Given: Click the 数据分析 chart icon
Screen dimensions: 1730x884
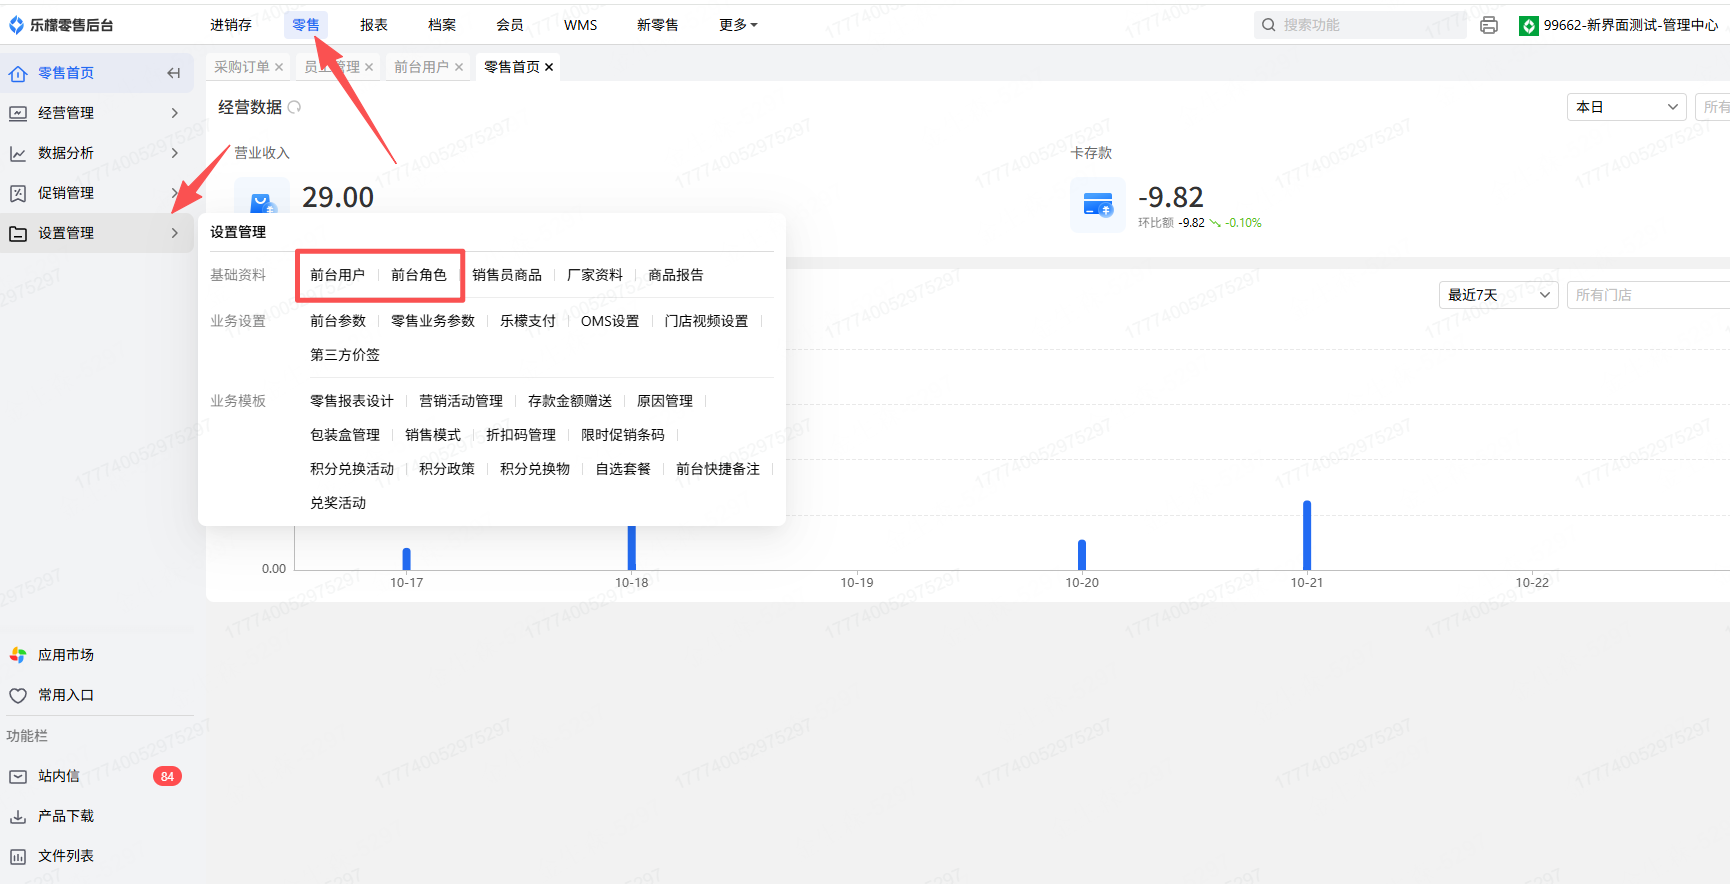Looking at the screenshot, I should click(18, 153).
